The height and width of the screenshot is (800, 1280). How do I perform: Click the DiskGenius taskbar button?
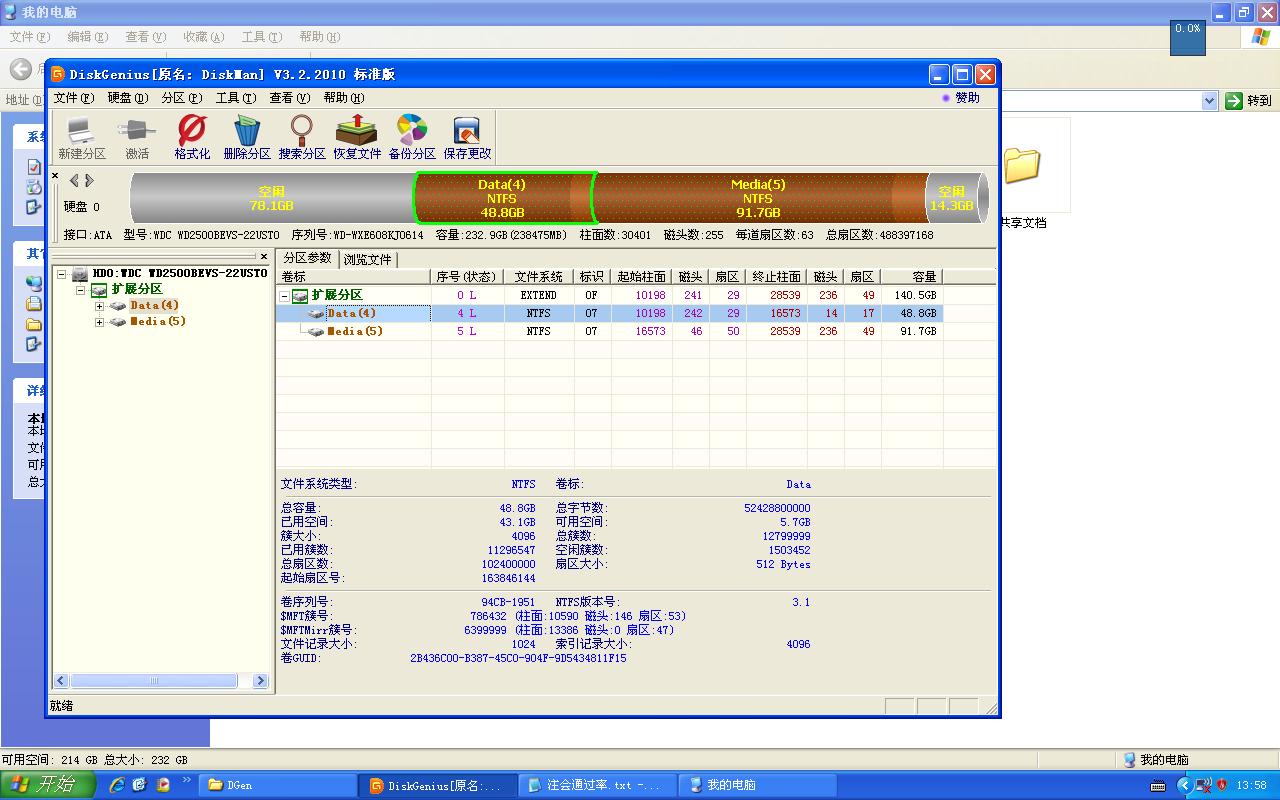pos(438,785)
